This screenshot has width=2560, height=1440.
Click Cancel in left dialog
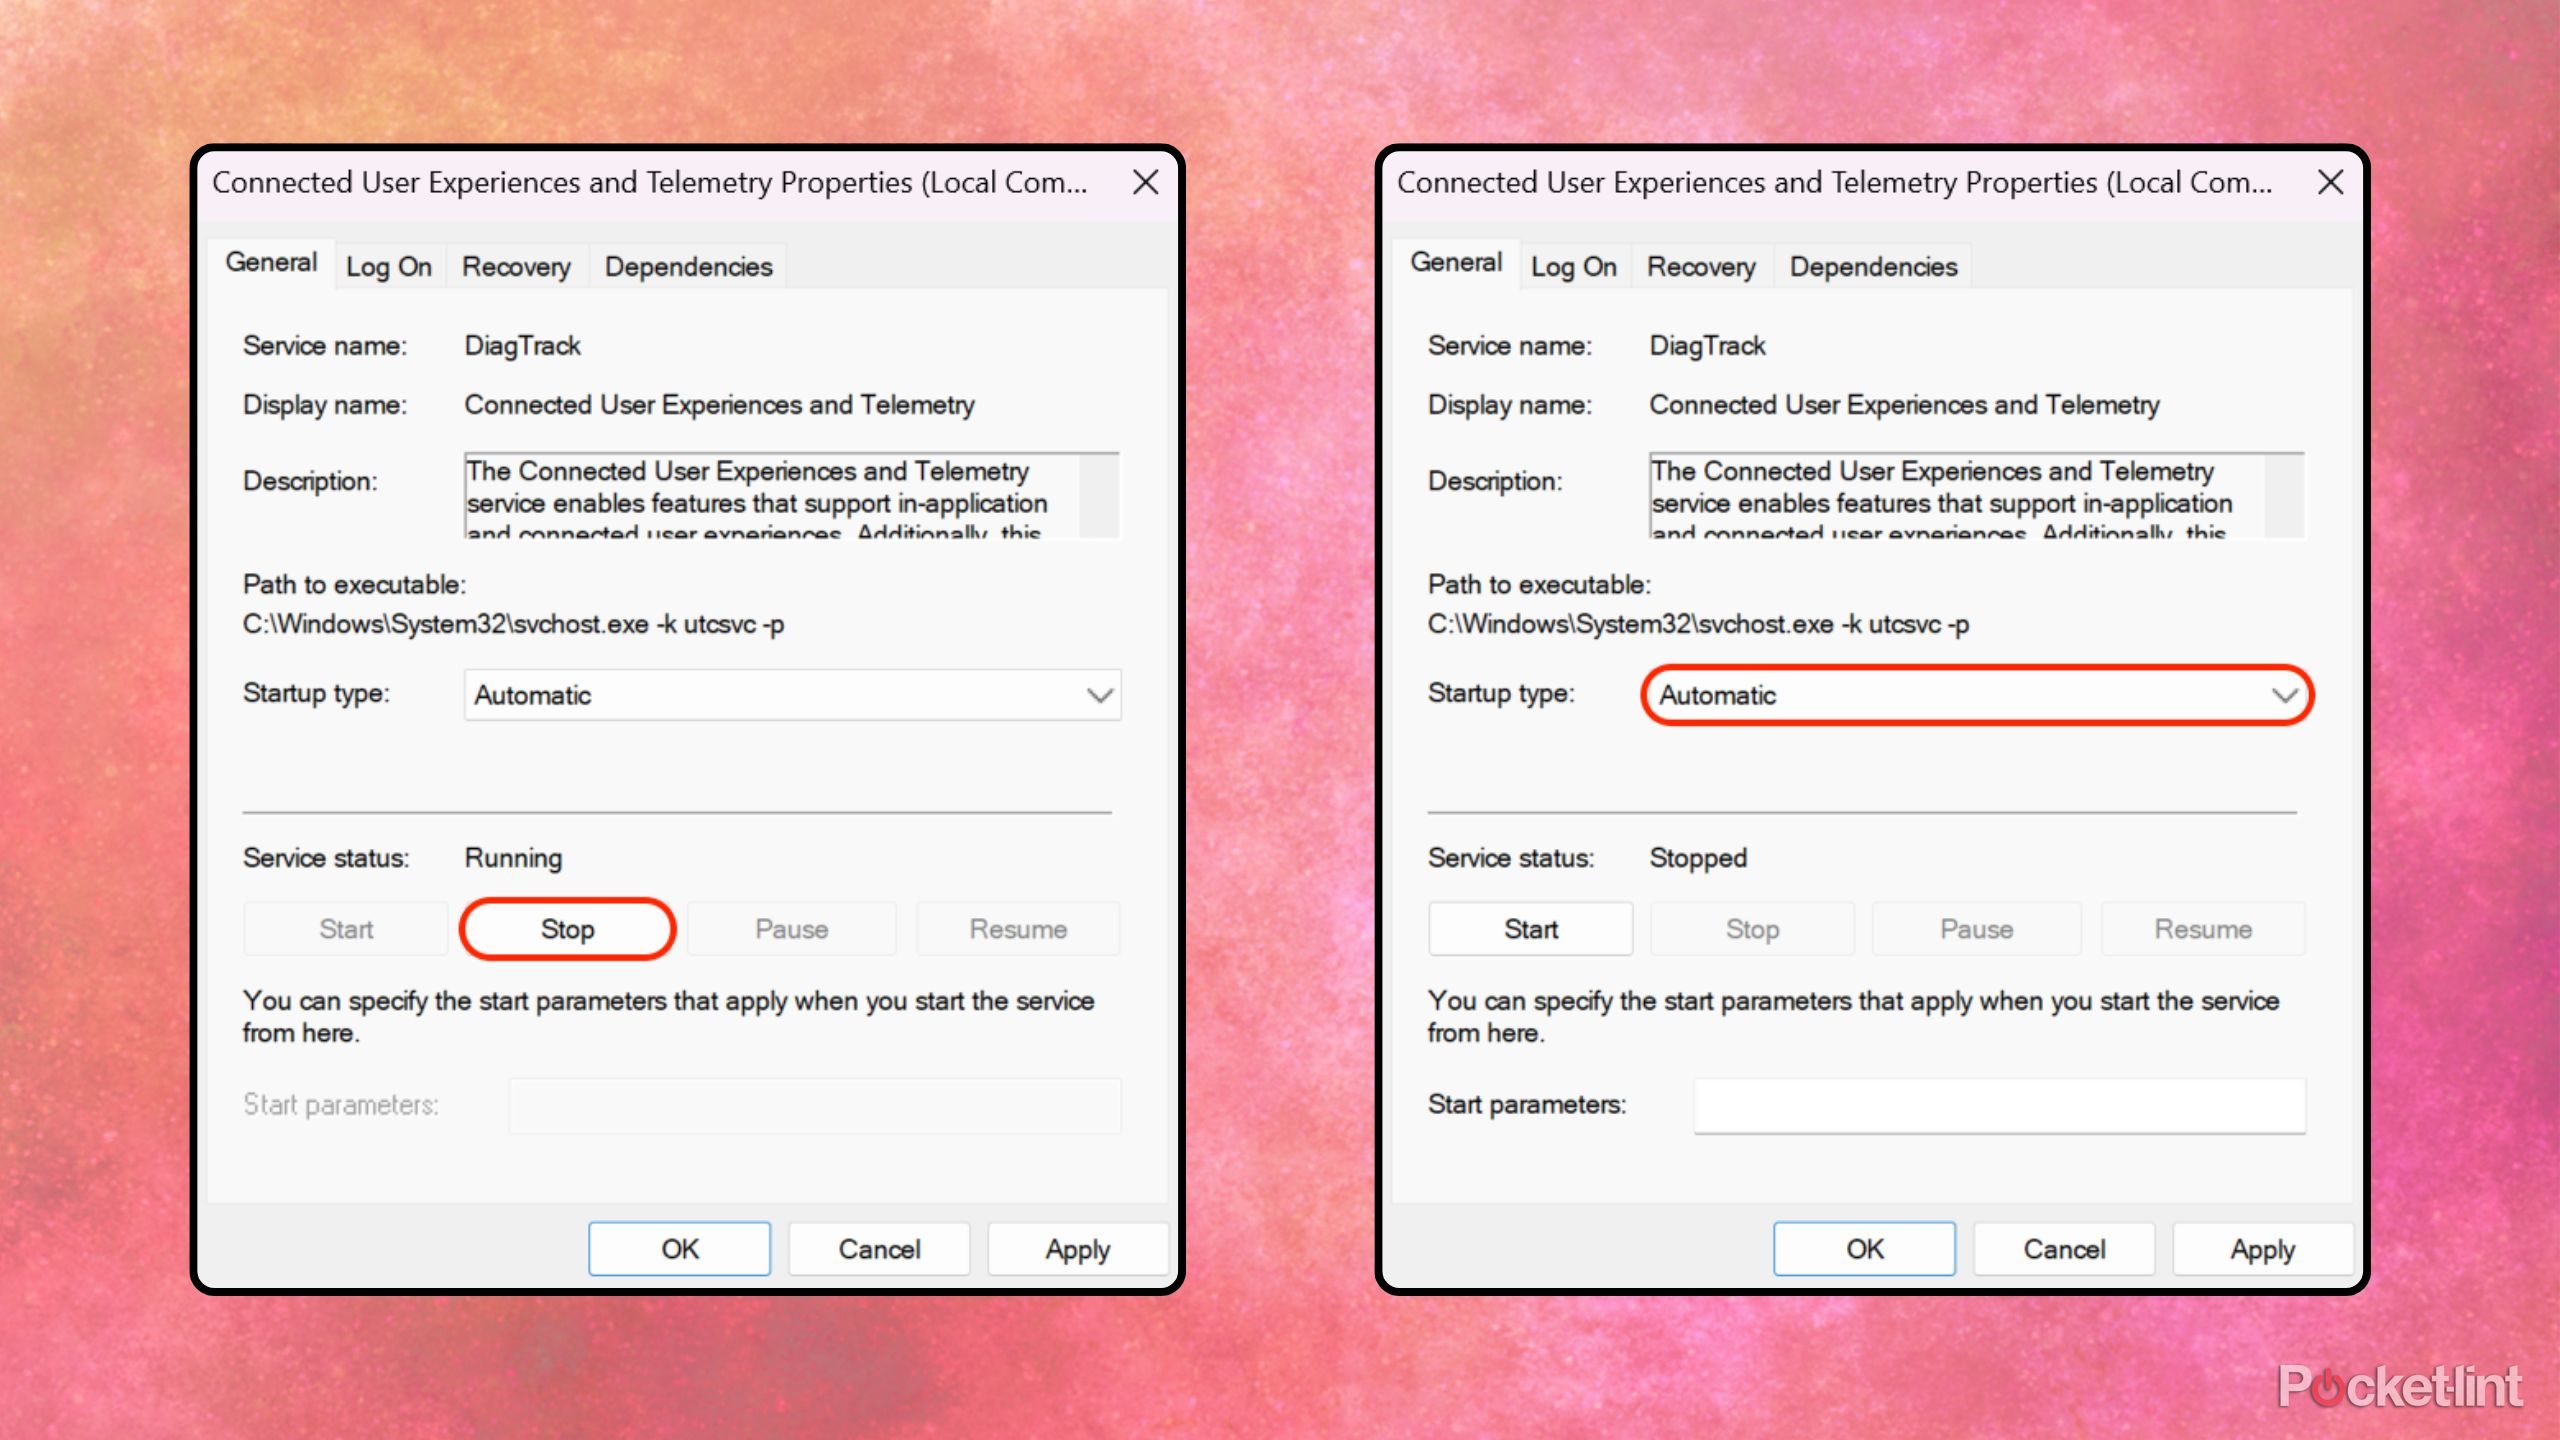click(879, 1249)
